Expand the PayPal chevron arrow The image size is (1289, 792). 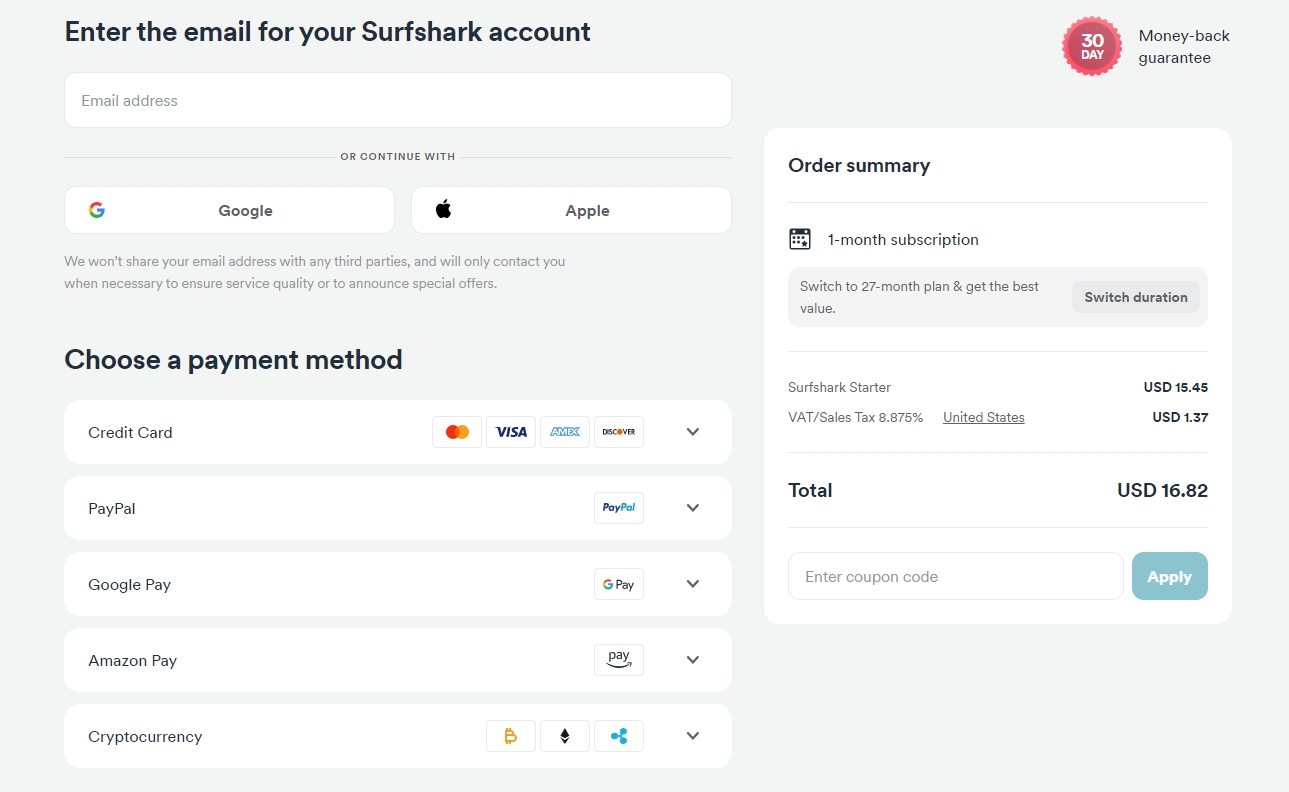click(693, 508)
